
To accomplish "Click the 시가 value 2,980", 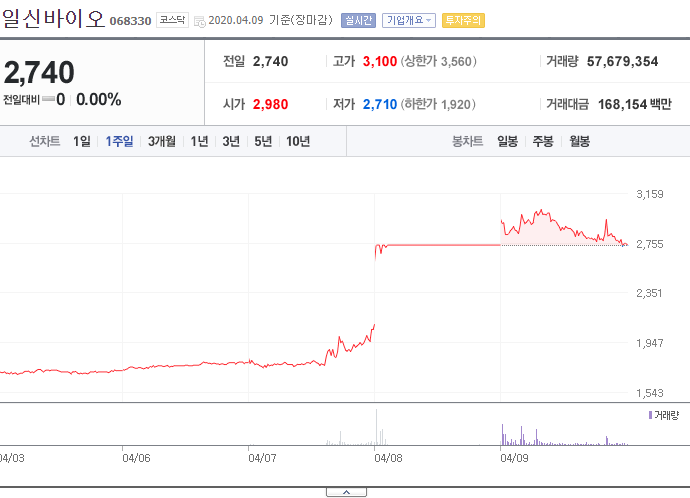I will (x=270, y=104).
